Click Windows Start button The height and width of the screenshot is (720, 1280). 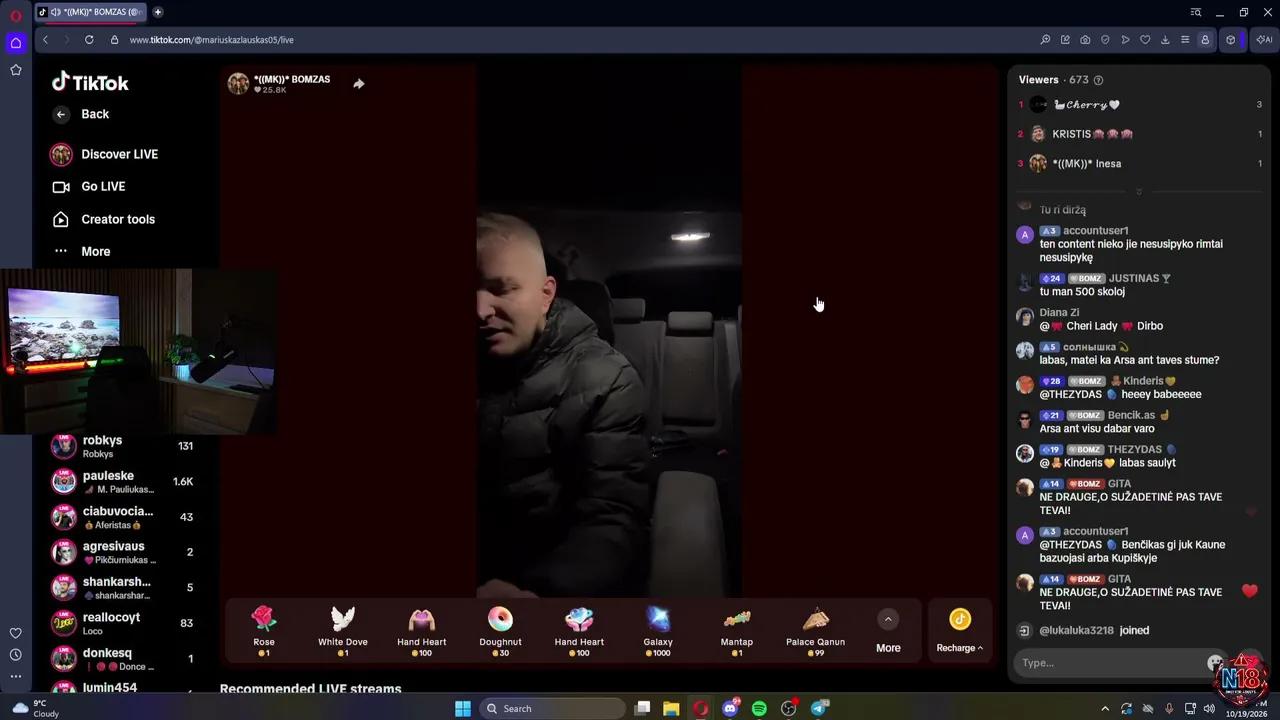[x=463, y=708]
